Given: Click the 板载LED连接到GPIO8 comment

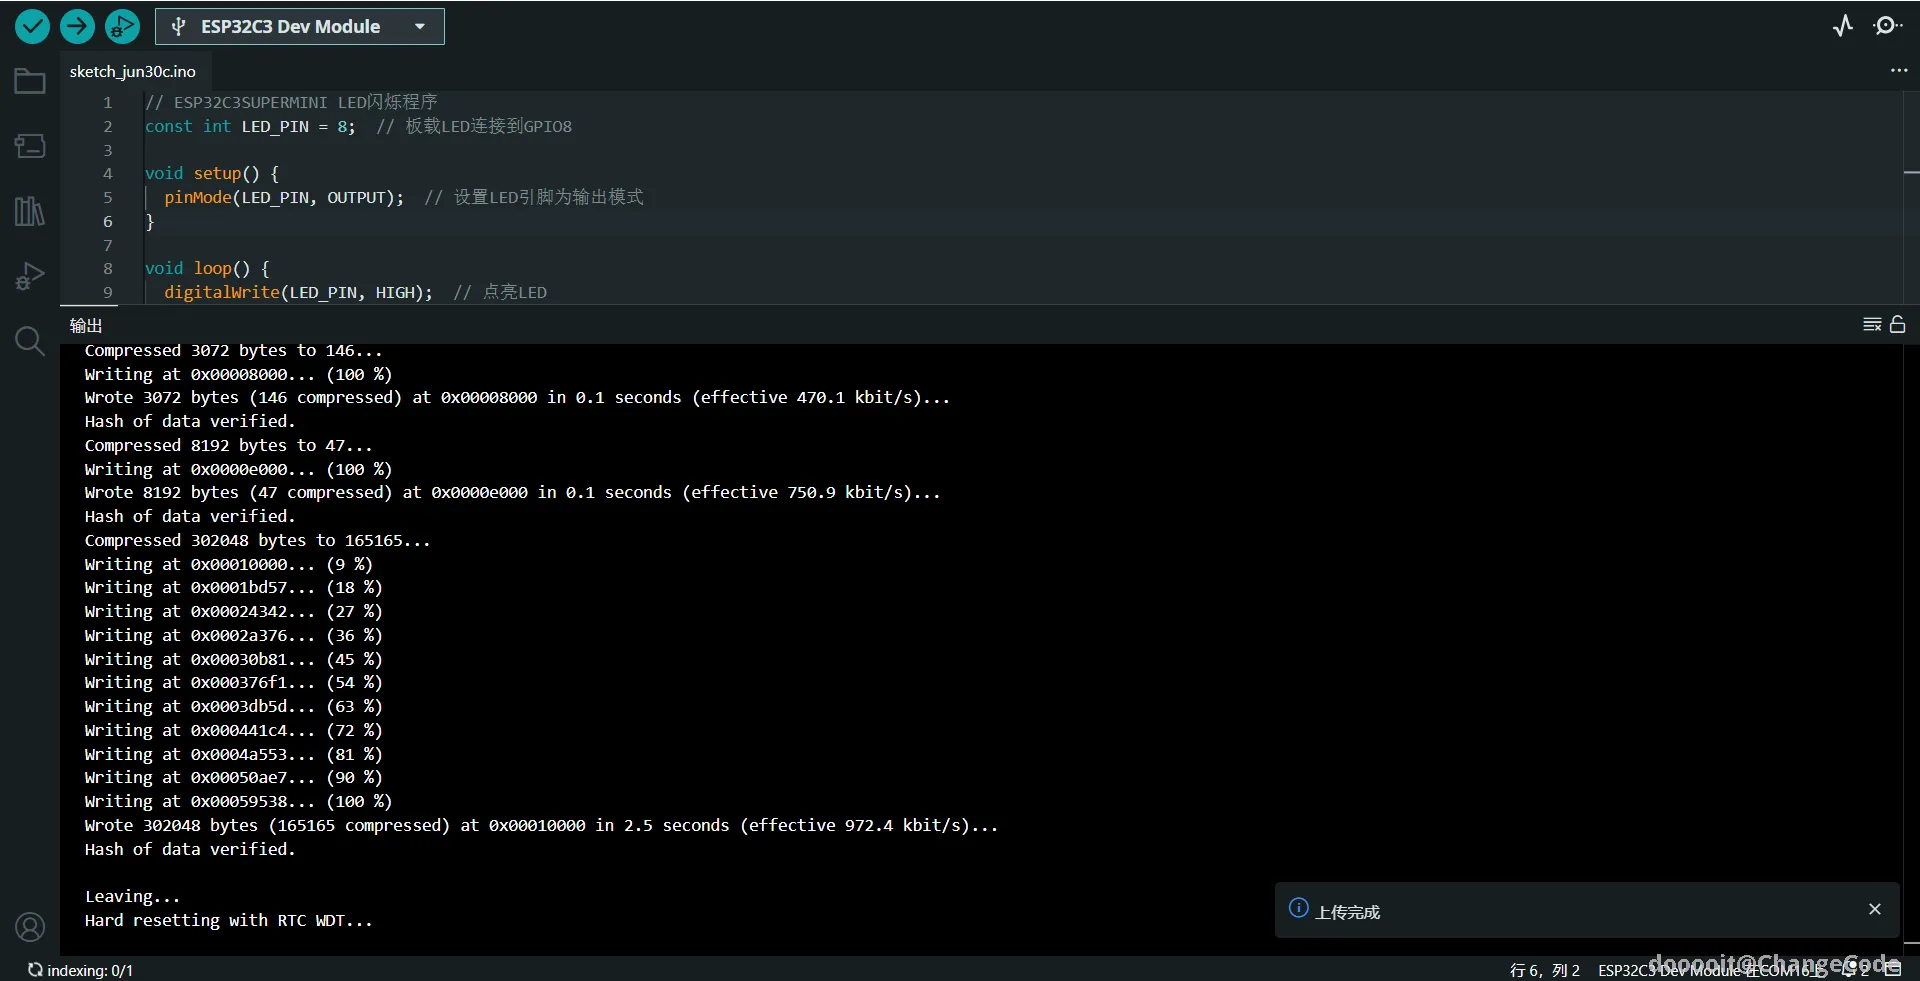Looking at the screenshot, I should coord(474,127).
